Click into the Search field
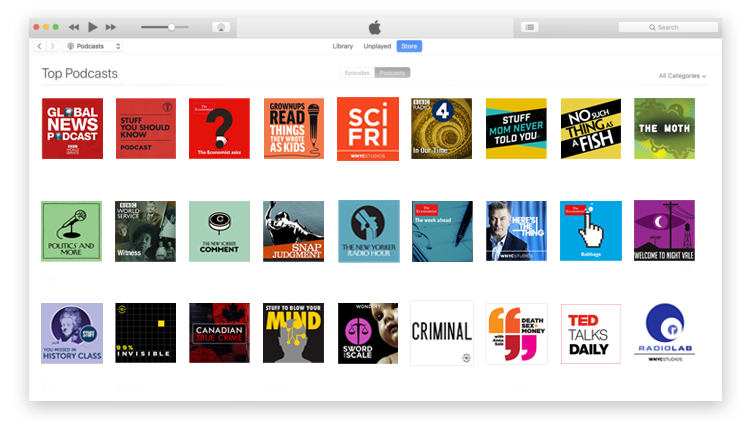 coord(668,27)
